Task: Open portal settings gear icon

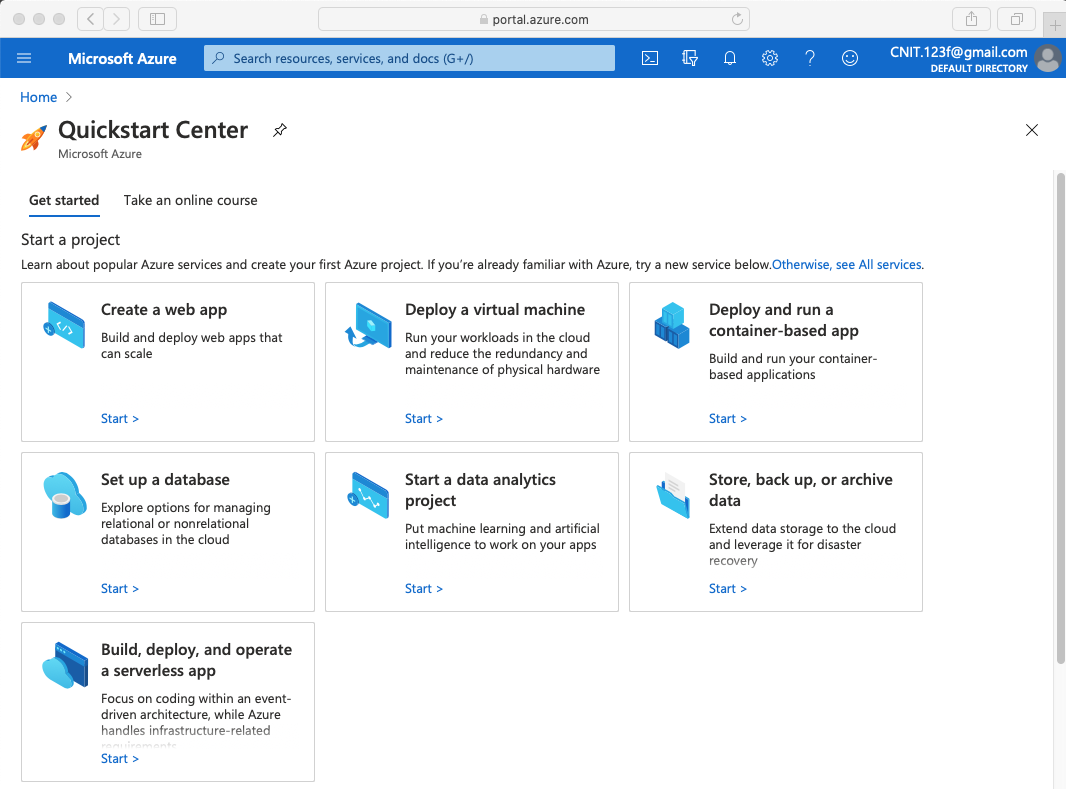Action: [770, 58]
